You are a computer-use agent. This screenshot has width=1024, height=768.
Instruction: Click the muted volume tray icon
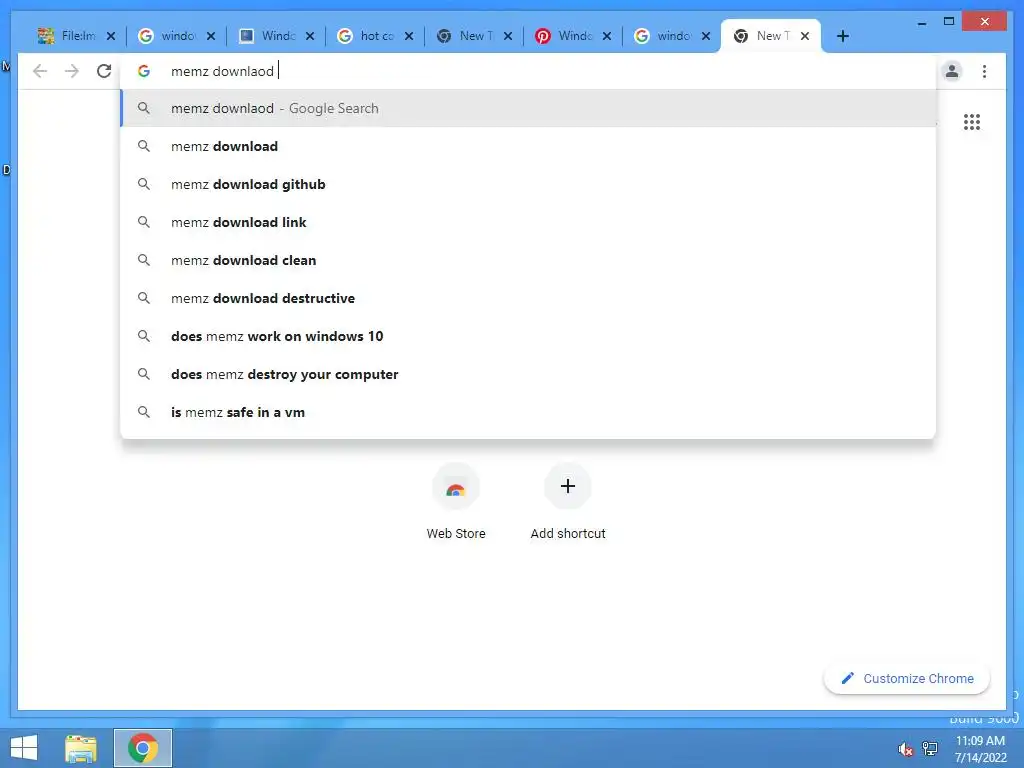[905, 749]
